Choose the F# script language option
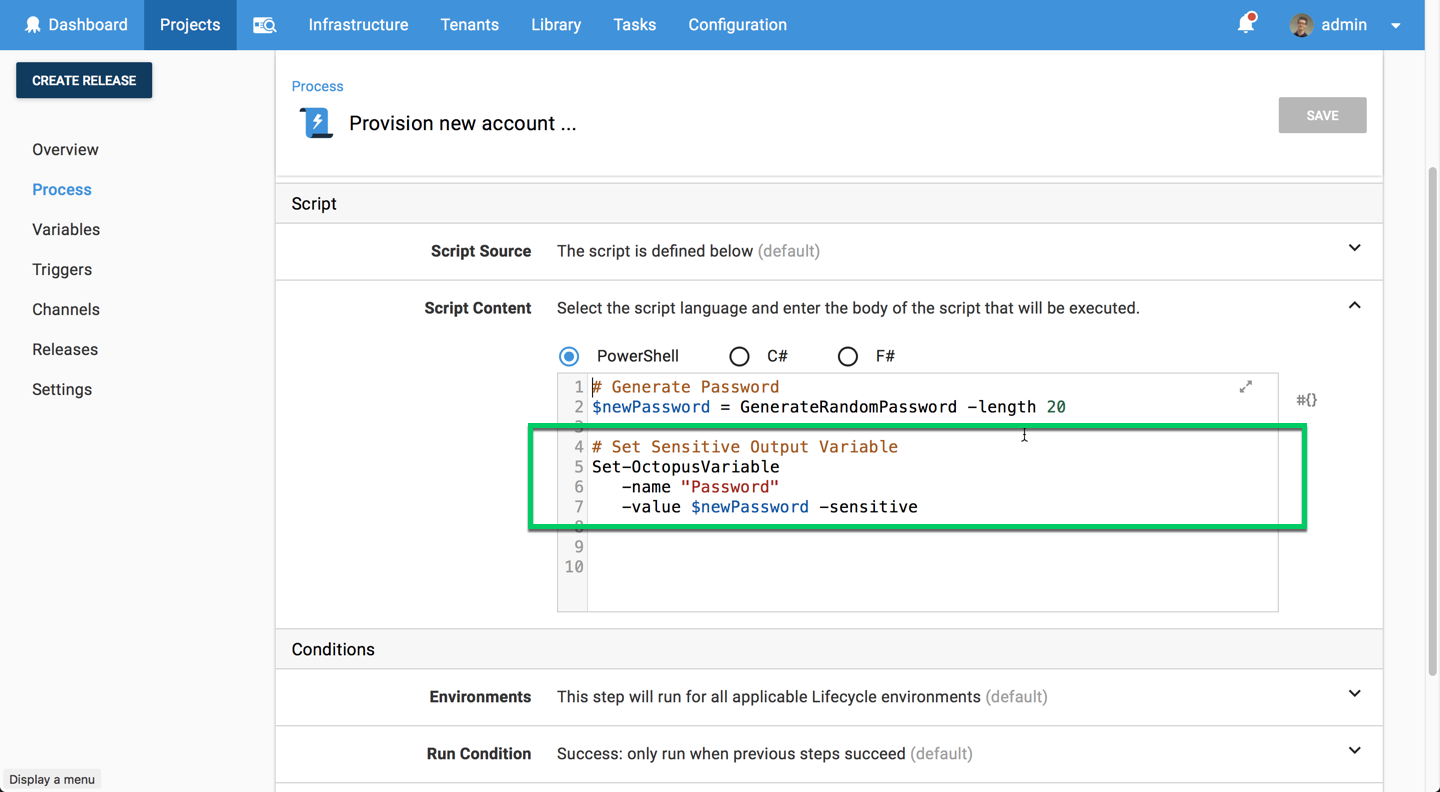 coord(847,357)
